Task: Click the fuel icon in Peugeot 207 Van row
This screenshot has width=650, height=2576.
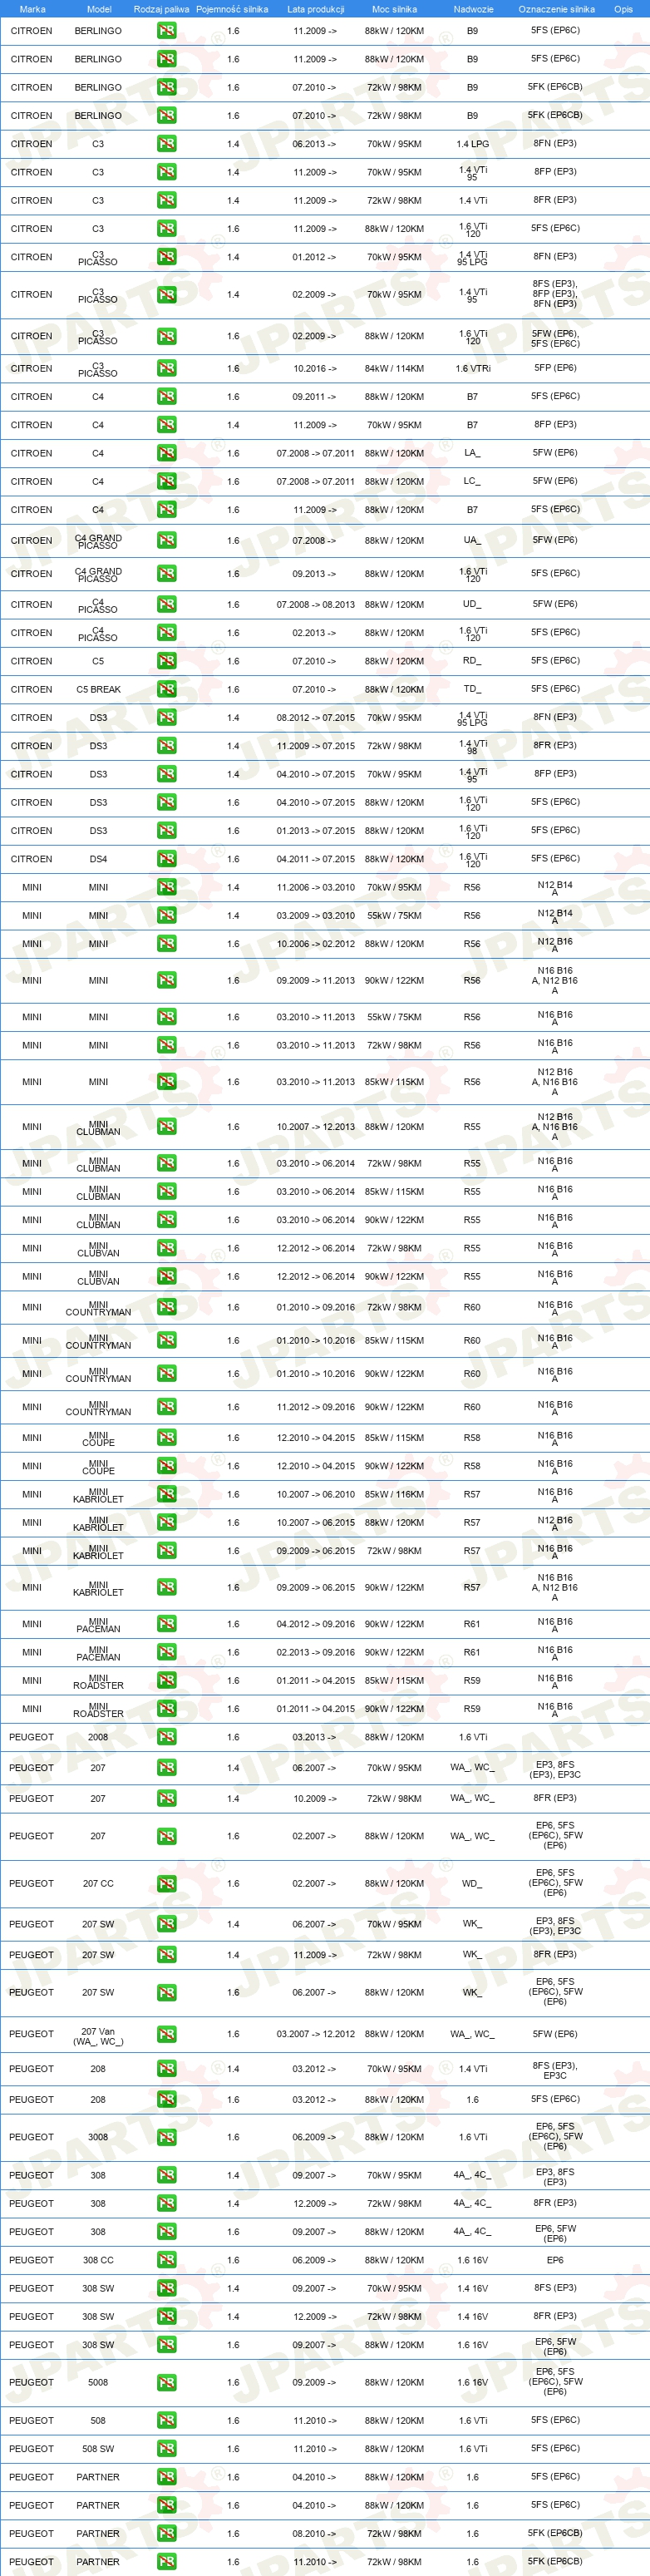Action: (x=167, y=2034)
